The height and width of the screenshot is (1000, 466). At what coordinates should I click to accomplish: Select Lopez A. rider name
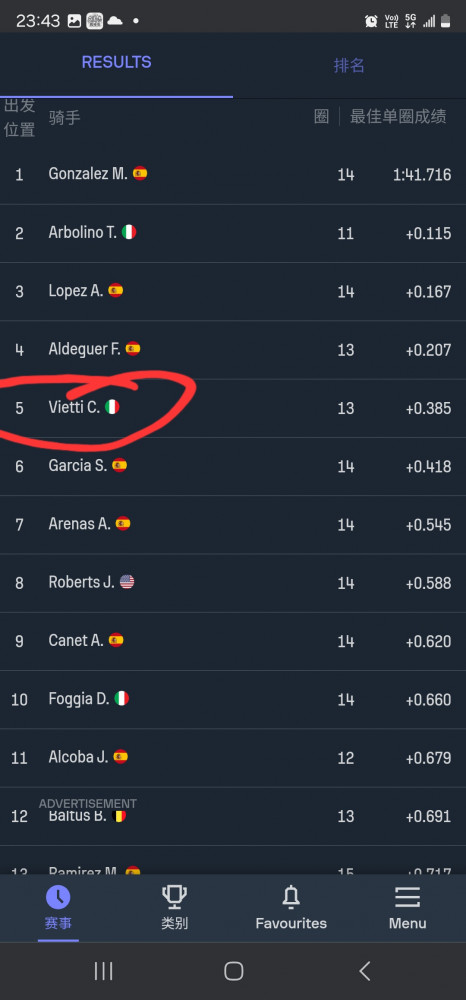click(76, 291)
